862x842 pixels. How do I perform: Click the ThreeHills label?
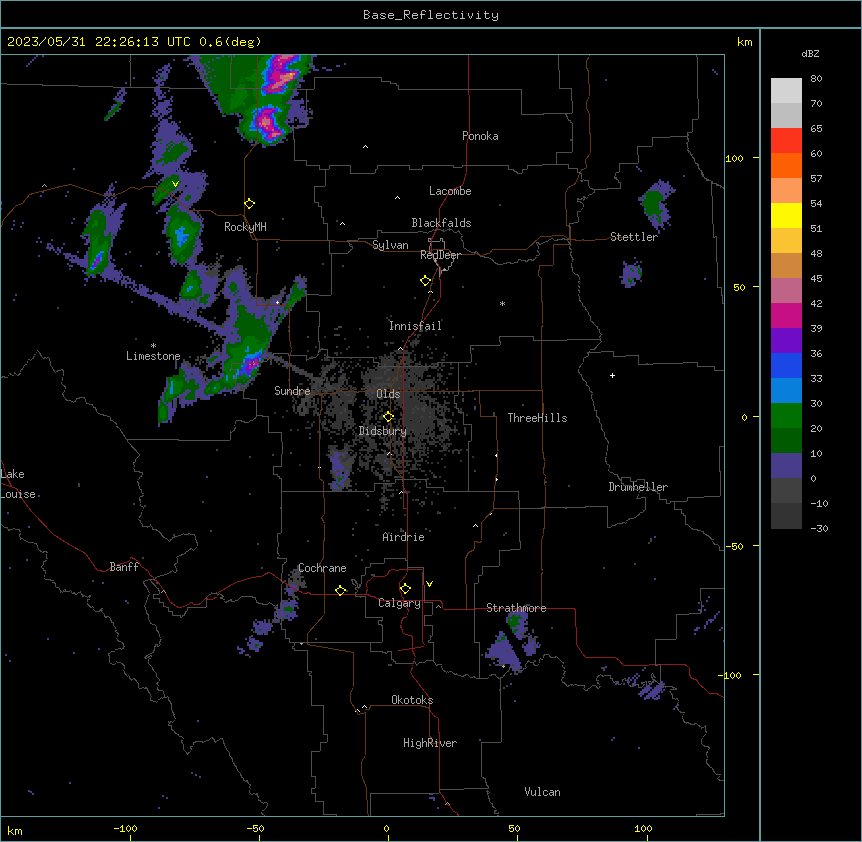point(537,418)
